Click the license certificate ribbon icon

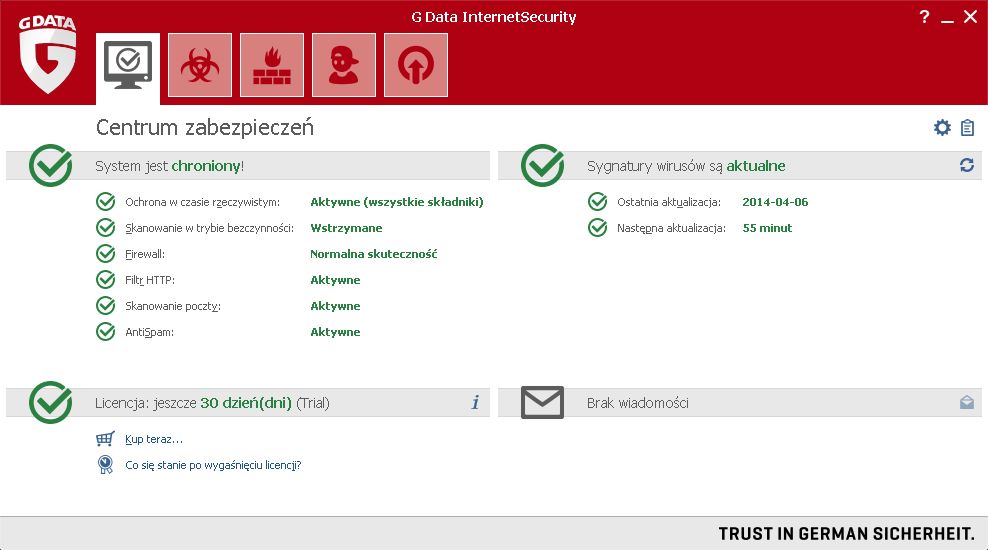[105, 465]
